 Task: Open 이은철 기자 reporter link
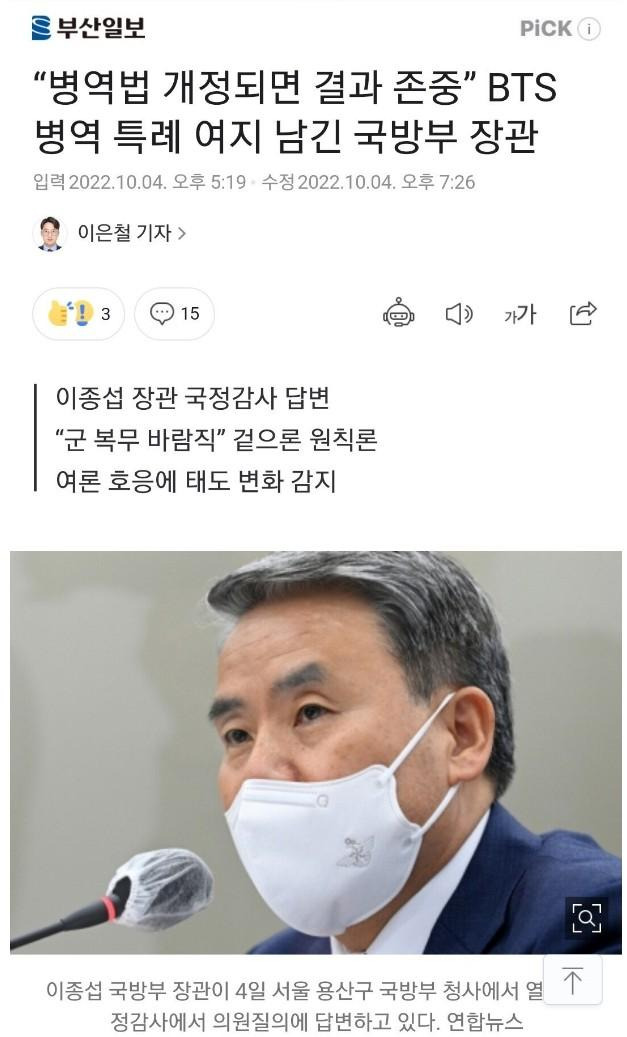pos(124,233)
